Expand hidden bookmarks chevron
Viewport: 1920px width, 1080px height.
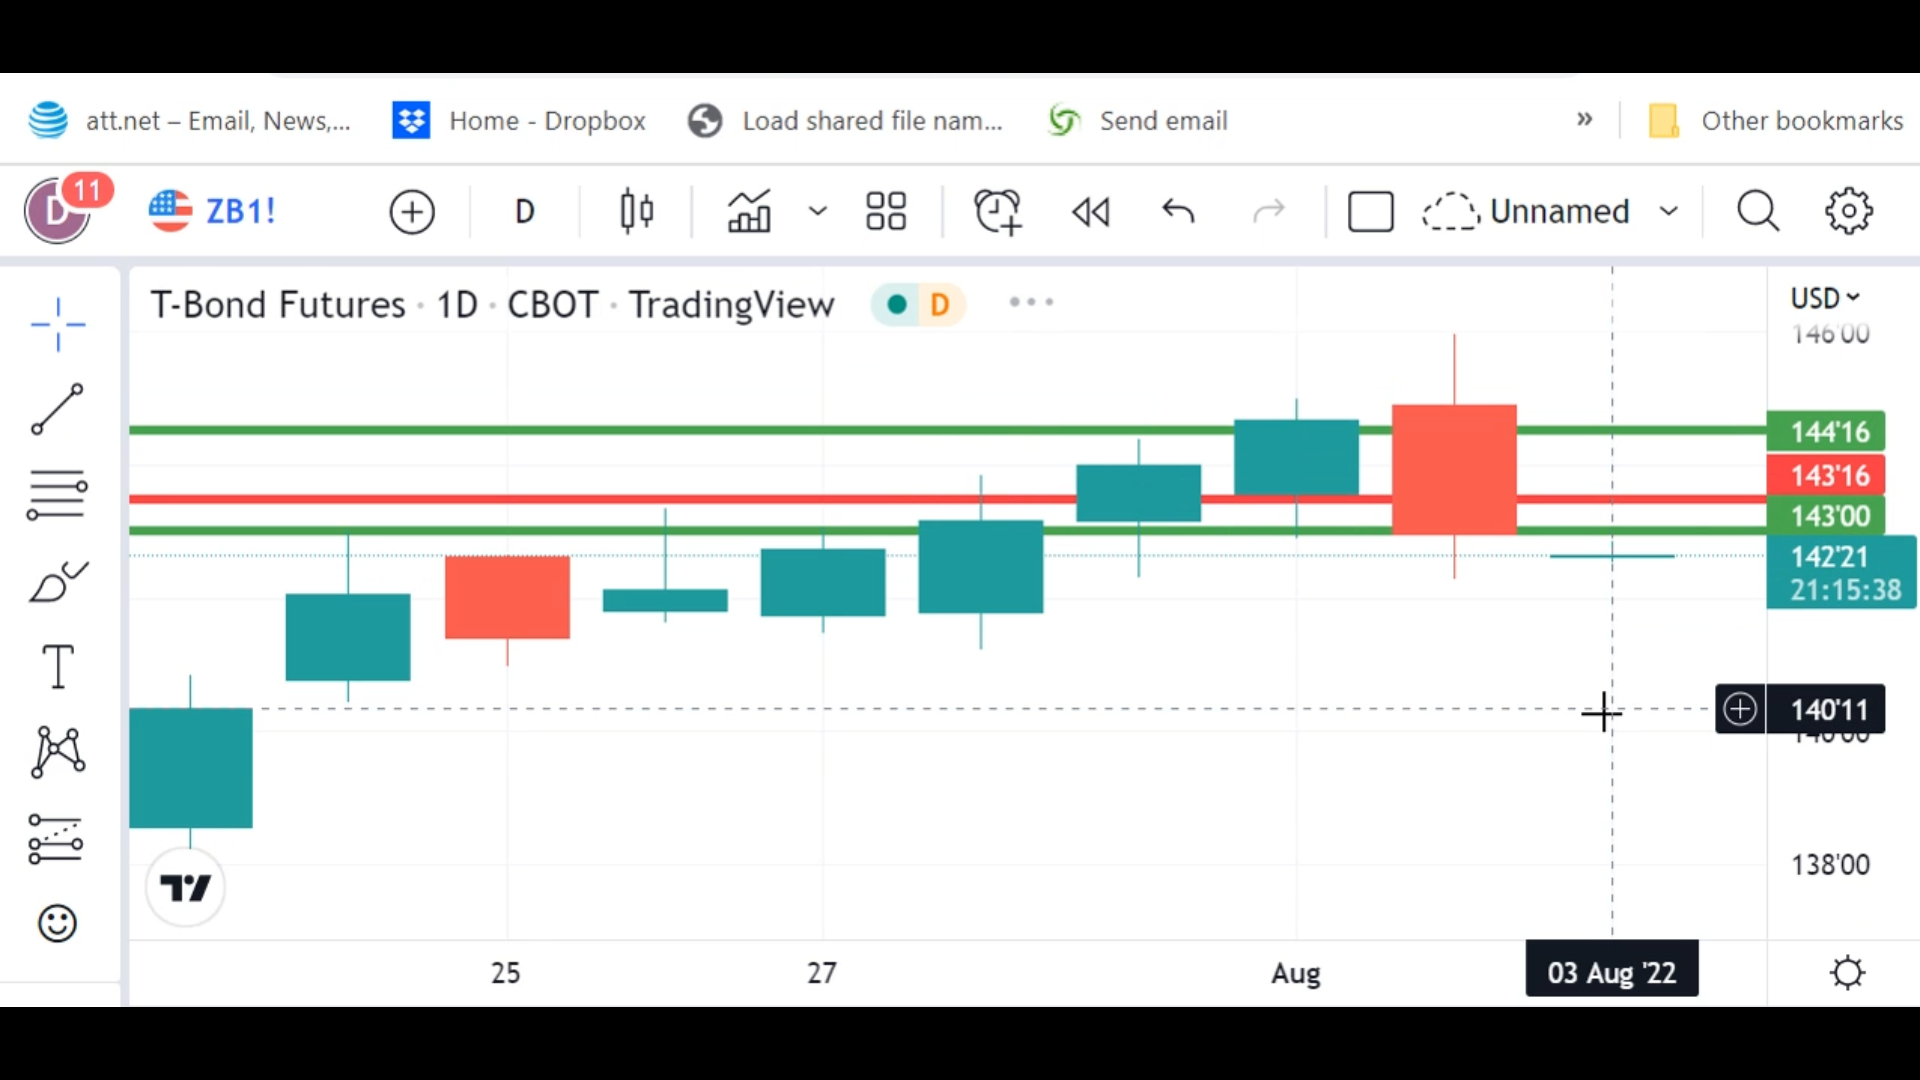pos(1585,120)
